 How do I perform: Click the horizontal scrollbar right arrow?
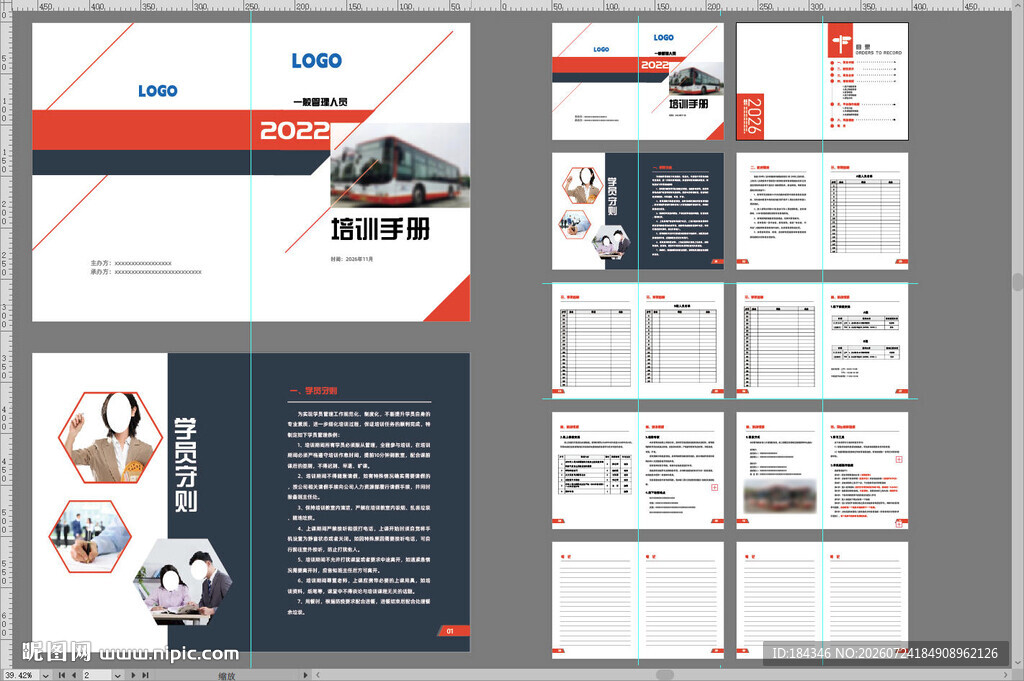tap(1006, 675)
